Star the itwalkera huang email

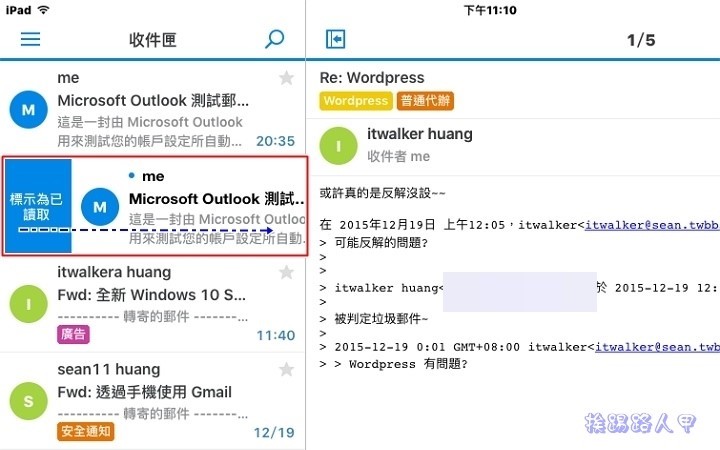coord(287,272)
